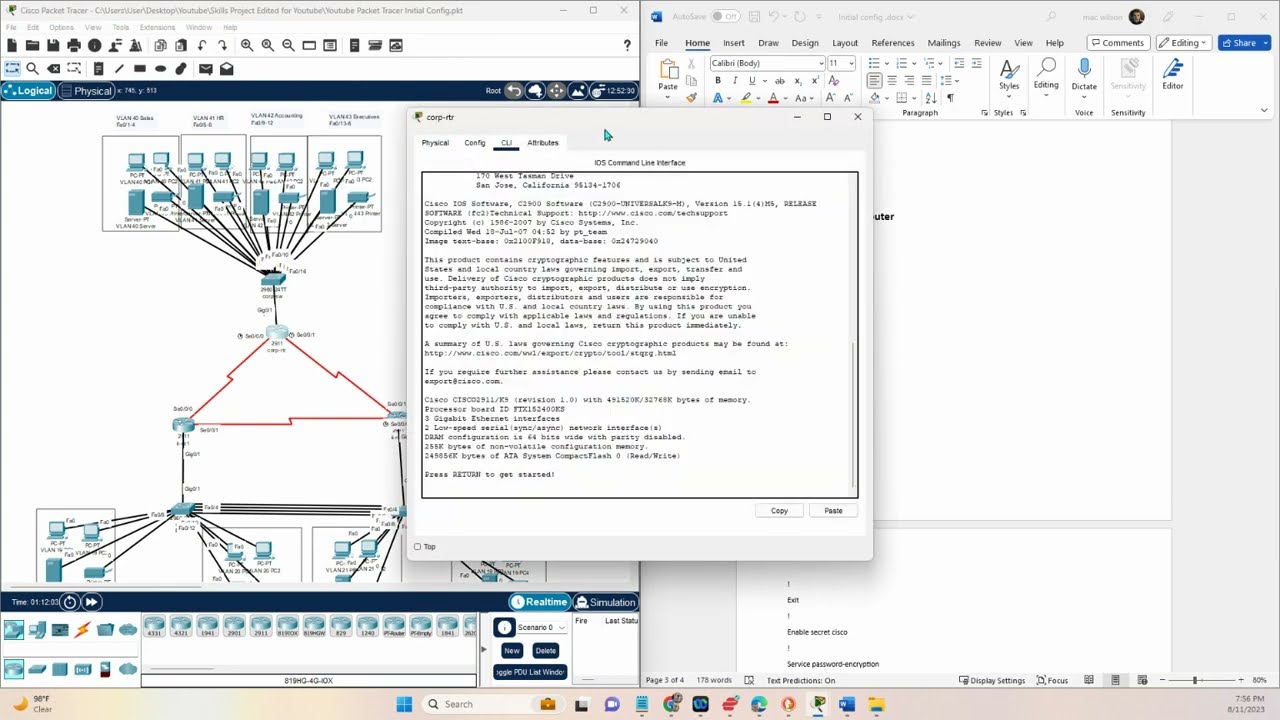Click the Save icon in Packet Tracer
The height and width of the screenshot is (720, 1280).
click(x=53, y=45)
